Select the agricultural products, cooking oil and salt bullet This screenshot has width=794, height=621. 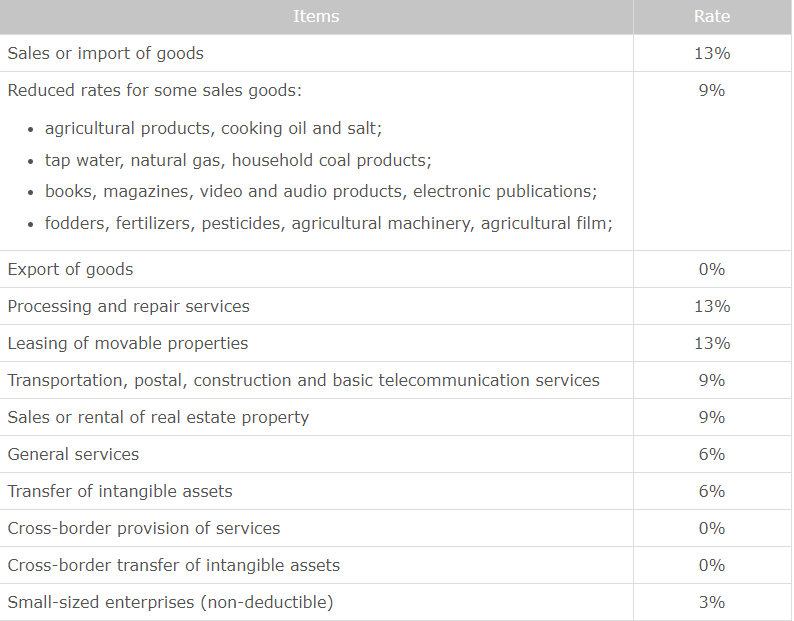(x=213, y=129)
